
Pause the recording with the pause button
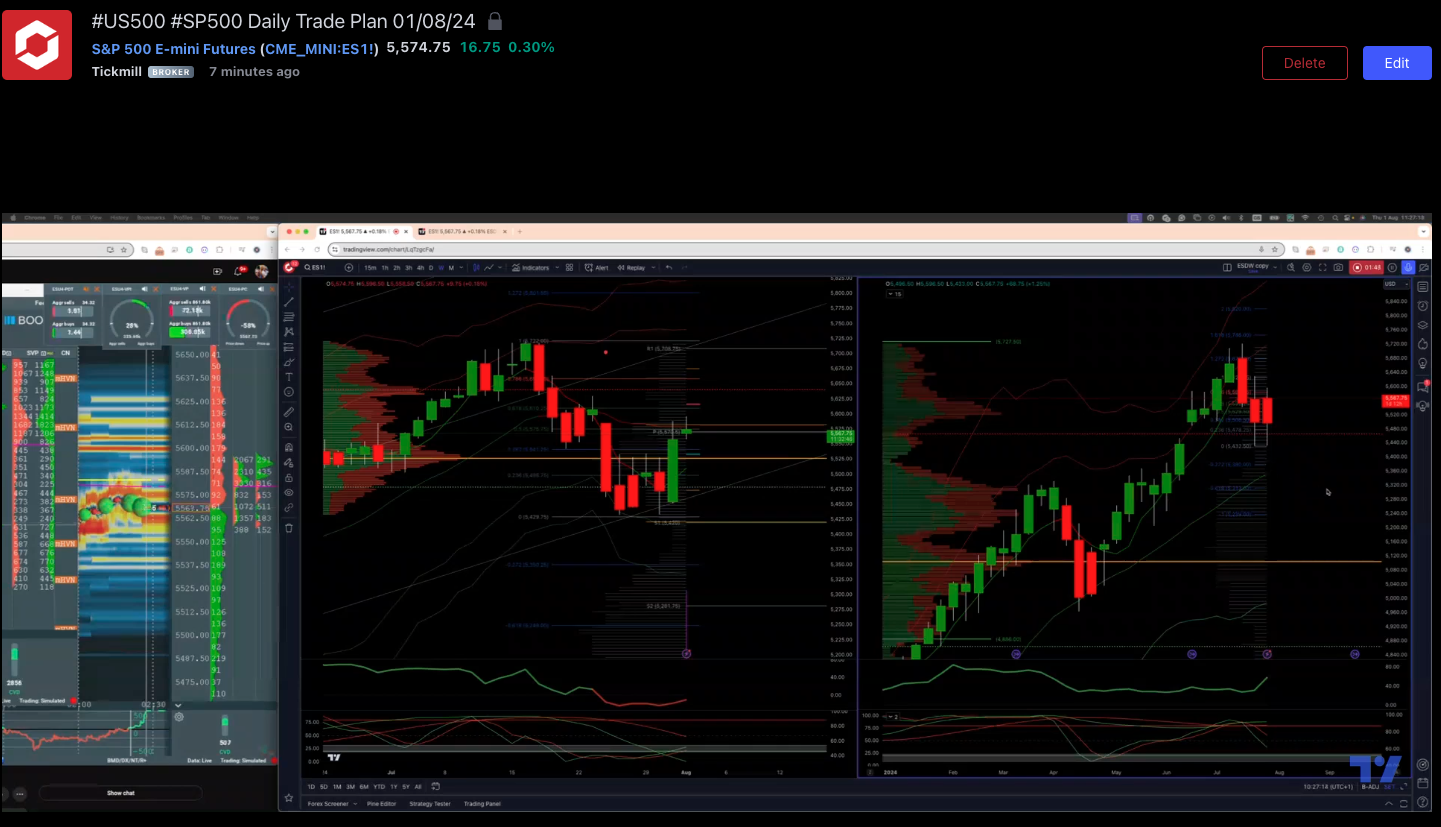point(1392,267)
